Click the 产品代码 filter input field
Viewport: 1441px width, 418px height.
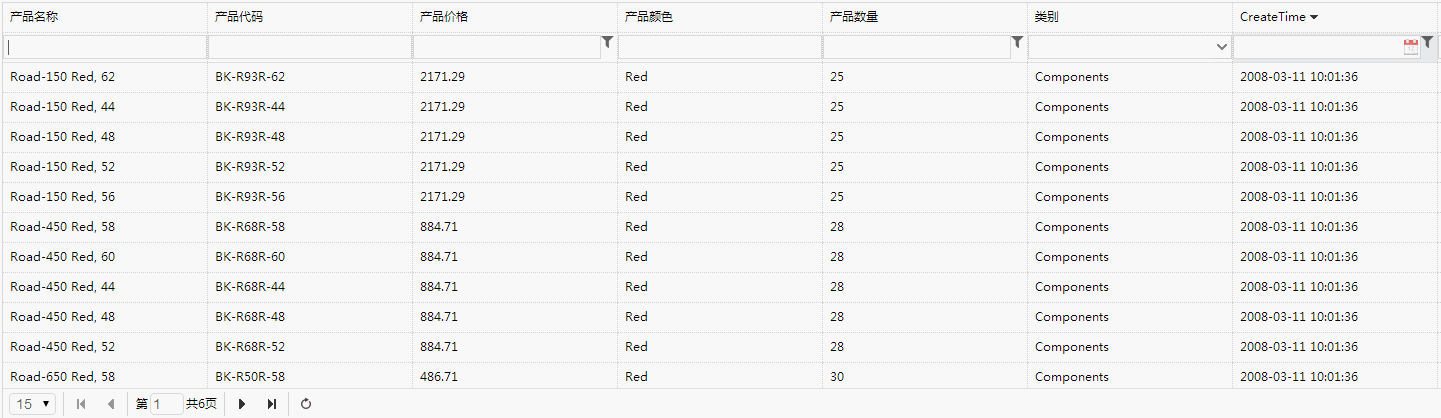310,47
